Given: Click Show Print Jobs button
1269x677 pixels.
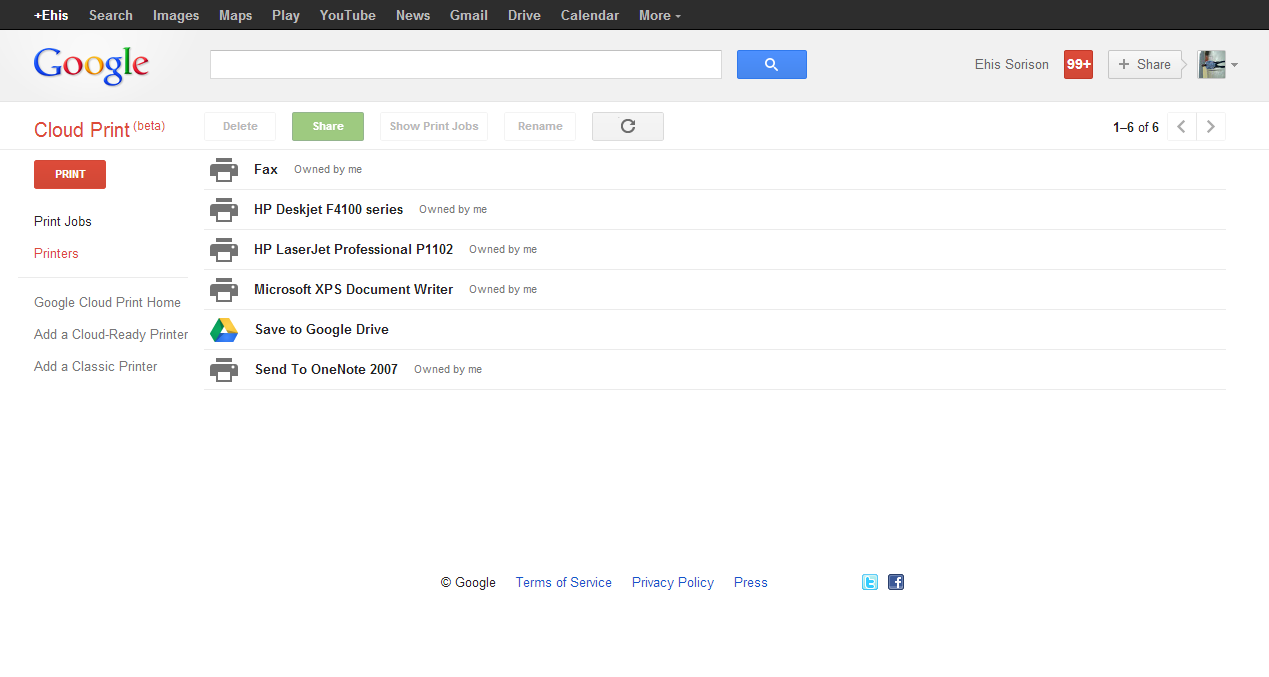Looking at the screenshot, I should click(434, 126).
